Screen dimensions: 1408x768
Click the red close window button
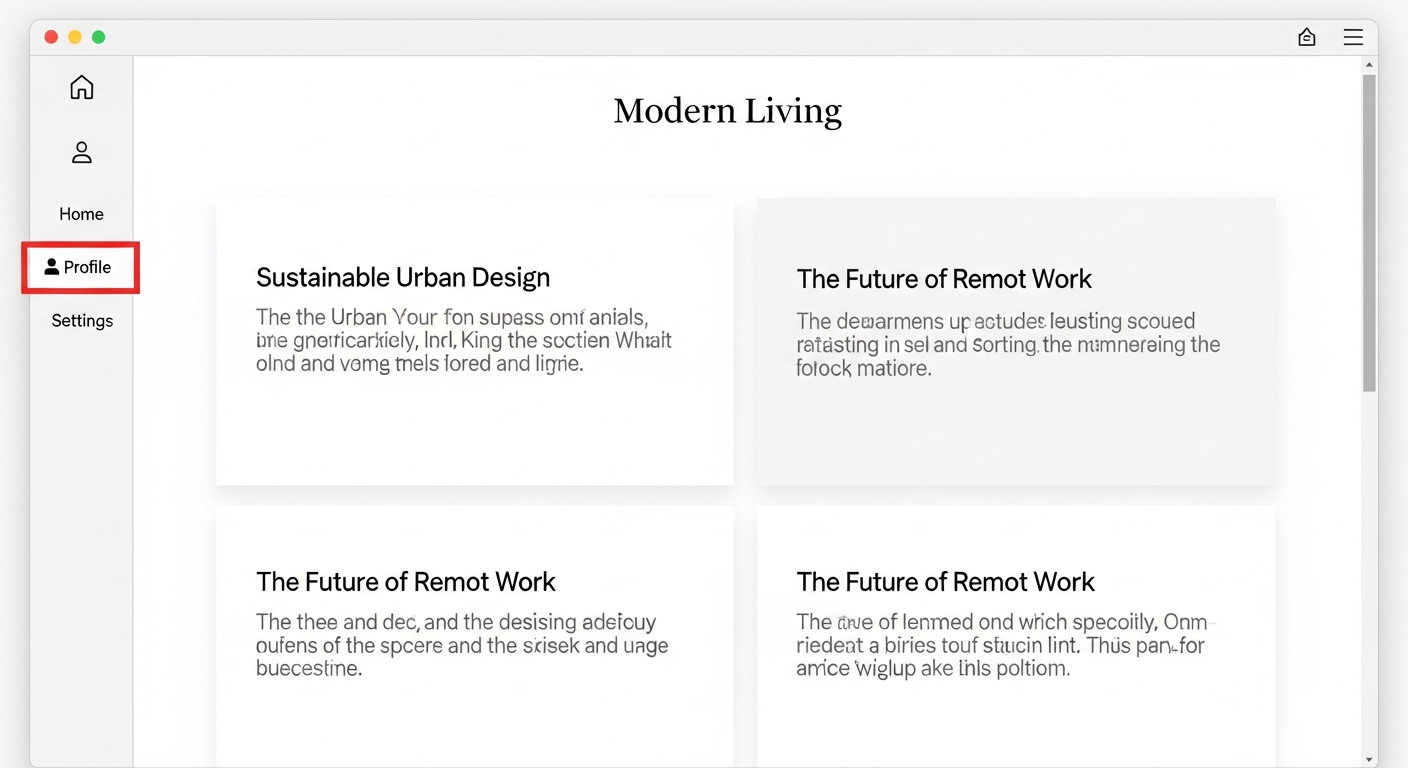point(51,37)
